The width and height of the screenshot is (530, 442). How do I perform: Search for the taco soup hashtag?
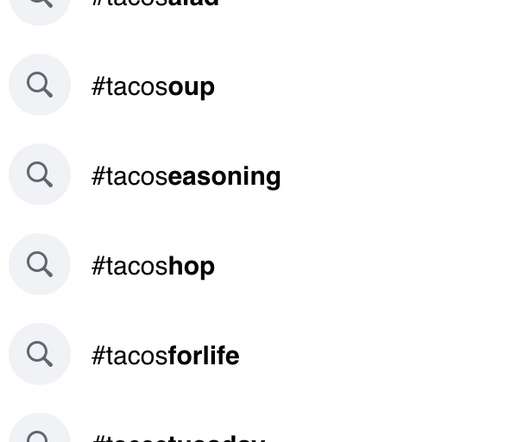tap(153, 87)
